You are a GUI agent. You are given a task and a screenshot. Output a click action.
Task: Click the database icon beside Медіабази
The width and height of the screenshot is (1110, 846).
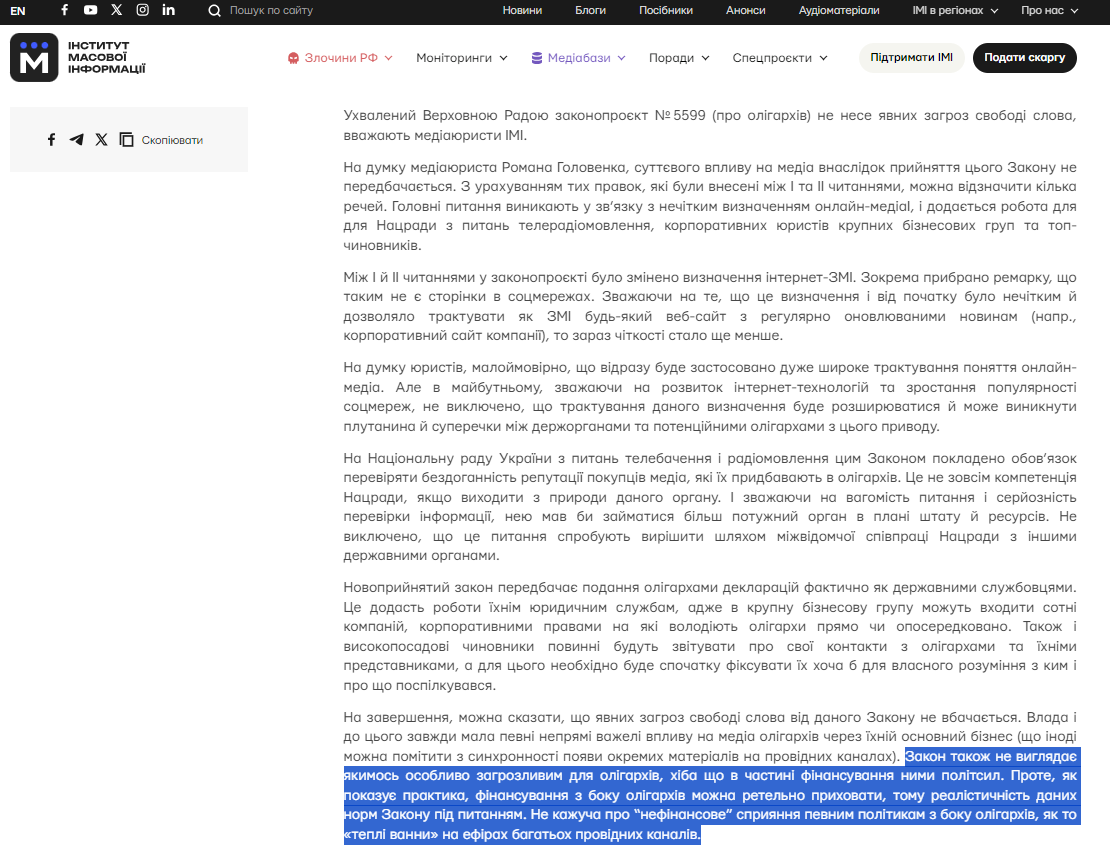coord(537,58)
